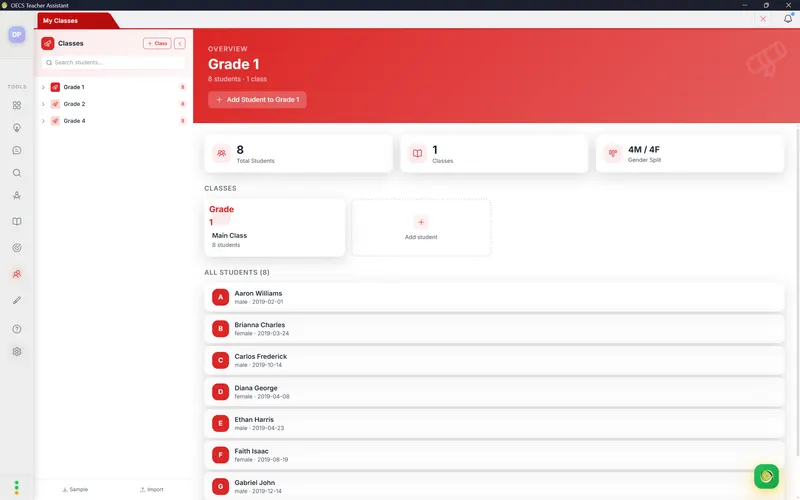This screenshot has height=500, width=800.
Task: Click the red Classes rocket icon header
Action: [x=48, y=43]
